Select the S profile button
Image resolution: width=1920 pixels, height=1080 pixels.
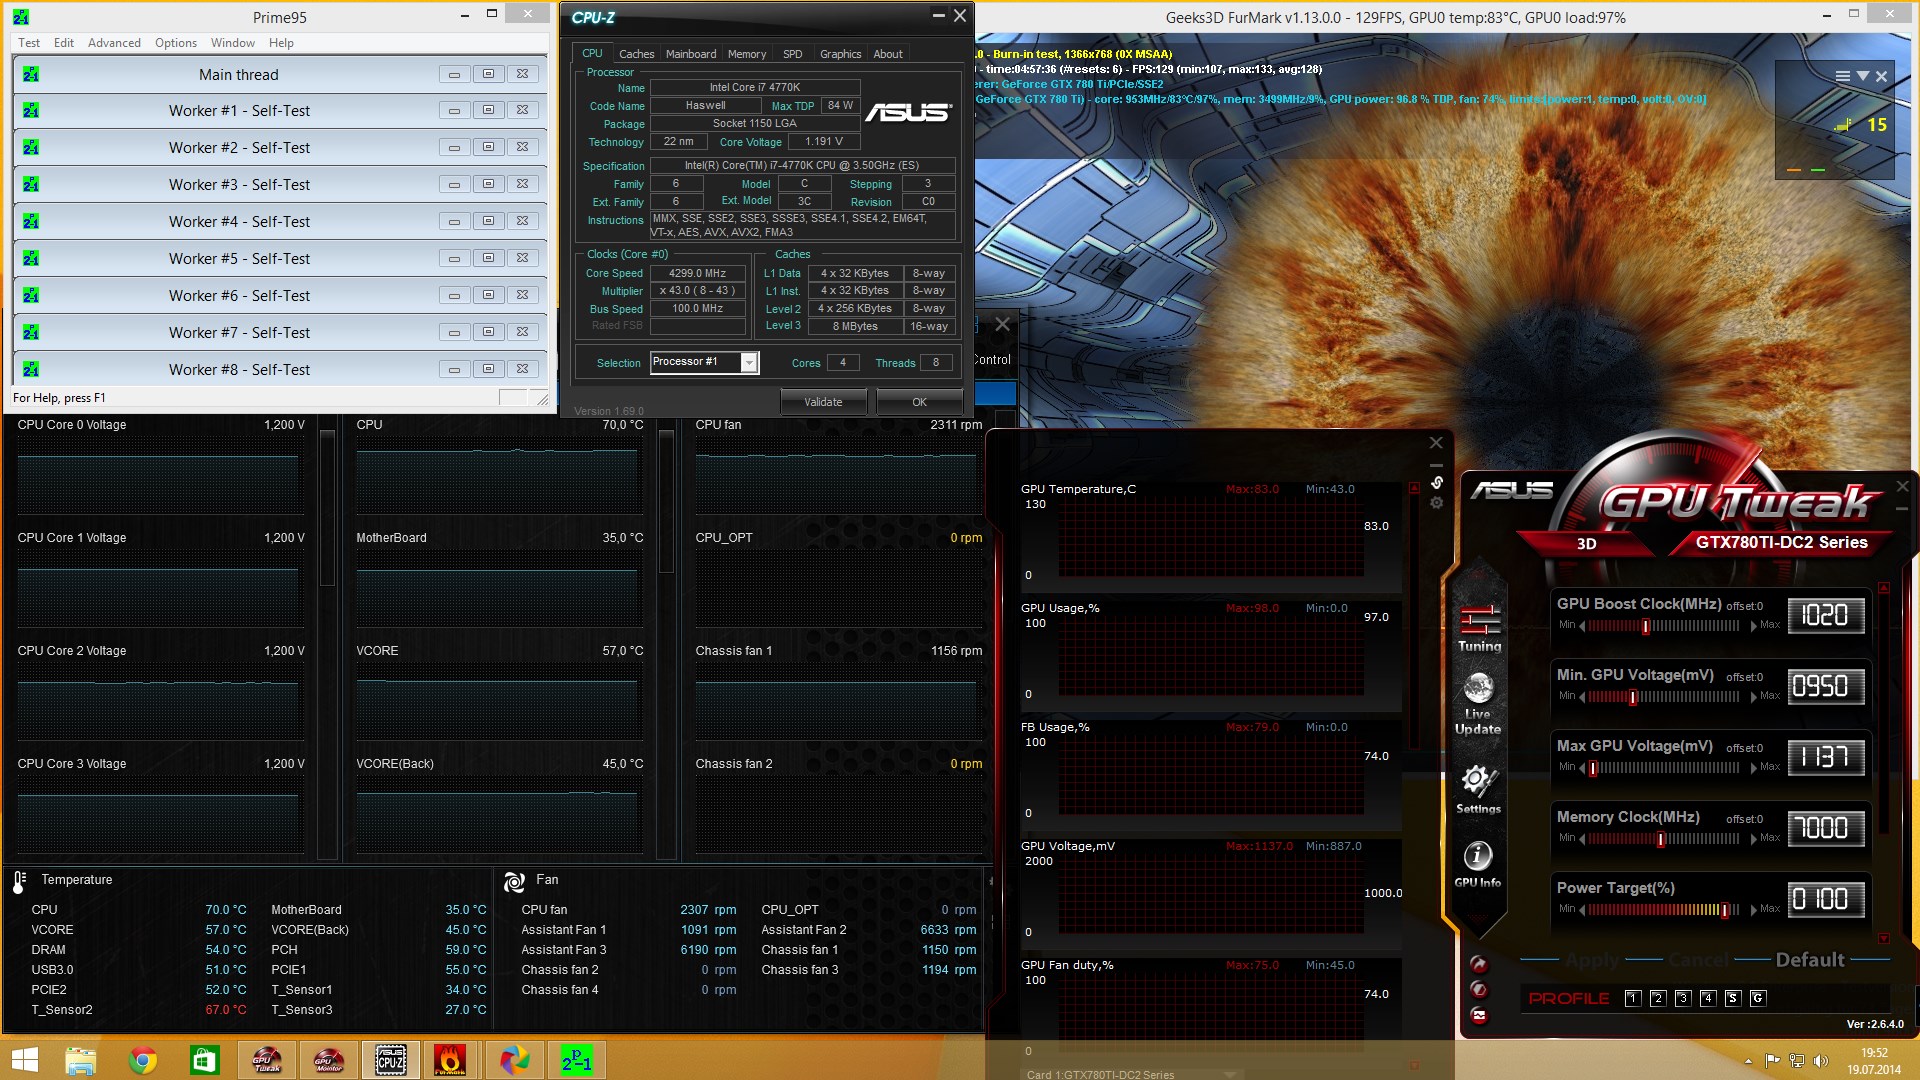tap(1733, 998)
